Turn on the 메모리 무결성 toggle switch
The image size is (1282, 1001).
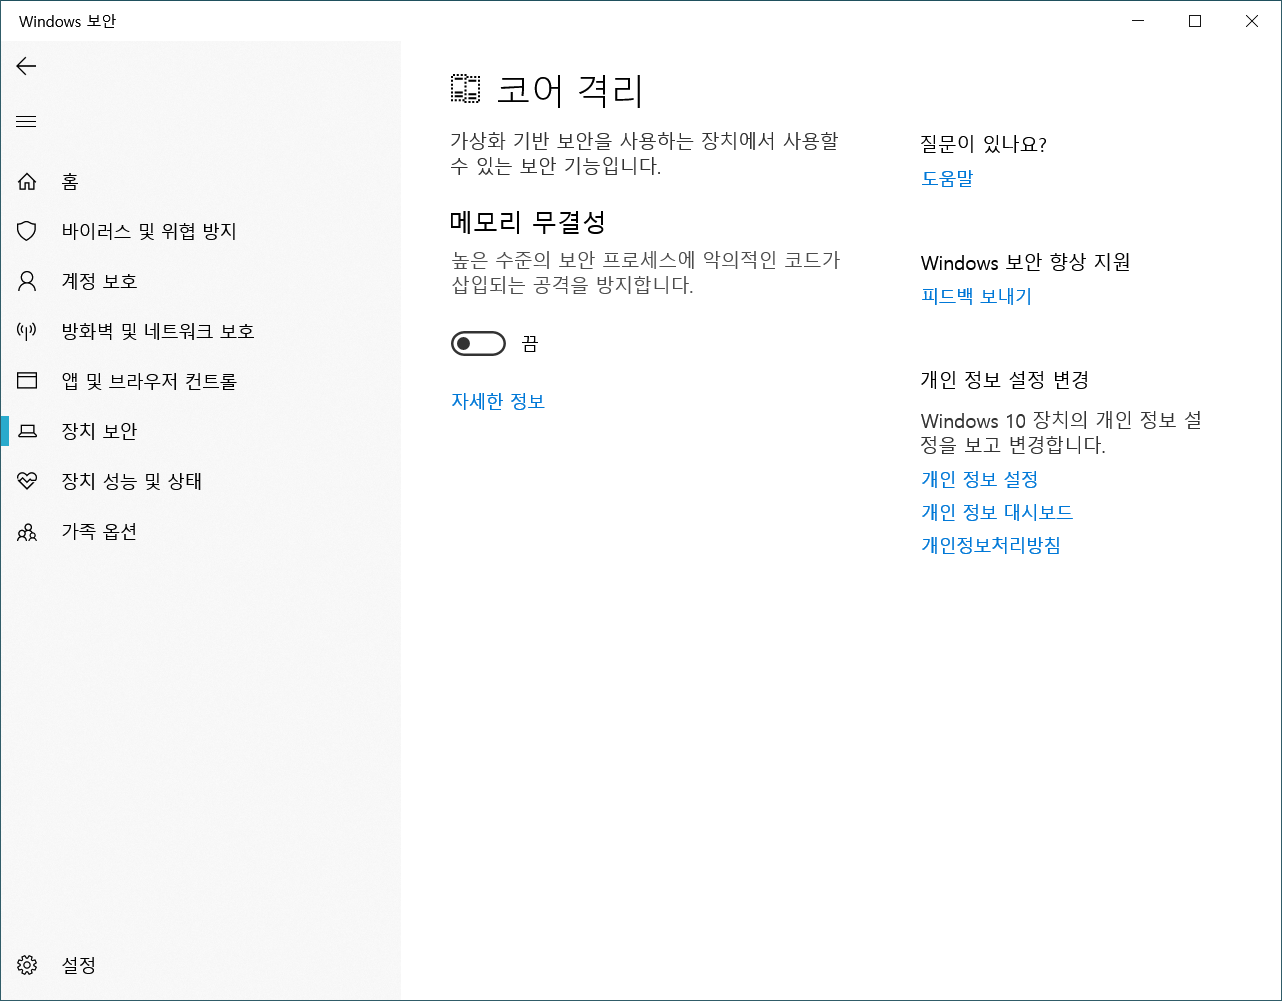tap(478, 344)
